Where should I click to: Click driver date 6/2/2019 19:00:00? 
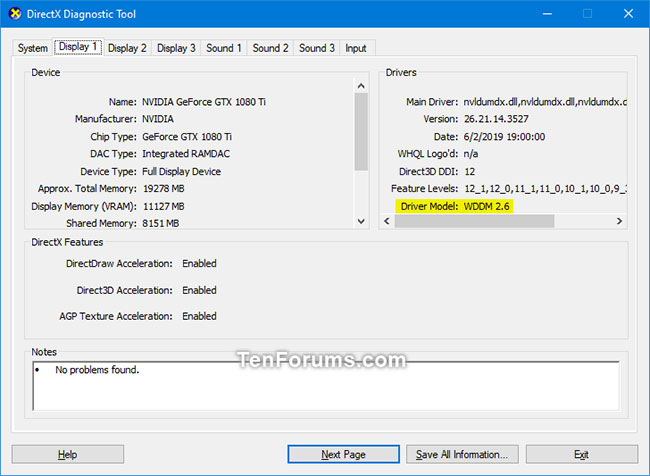(504, 137)
